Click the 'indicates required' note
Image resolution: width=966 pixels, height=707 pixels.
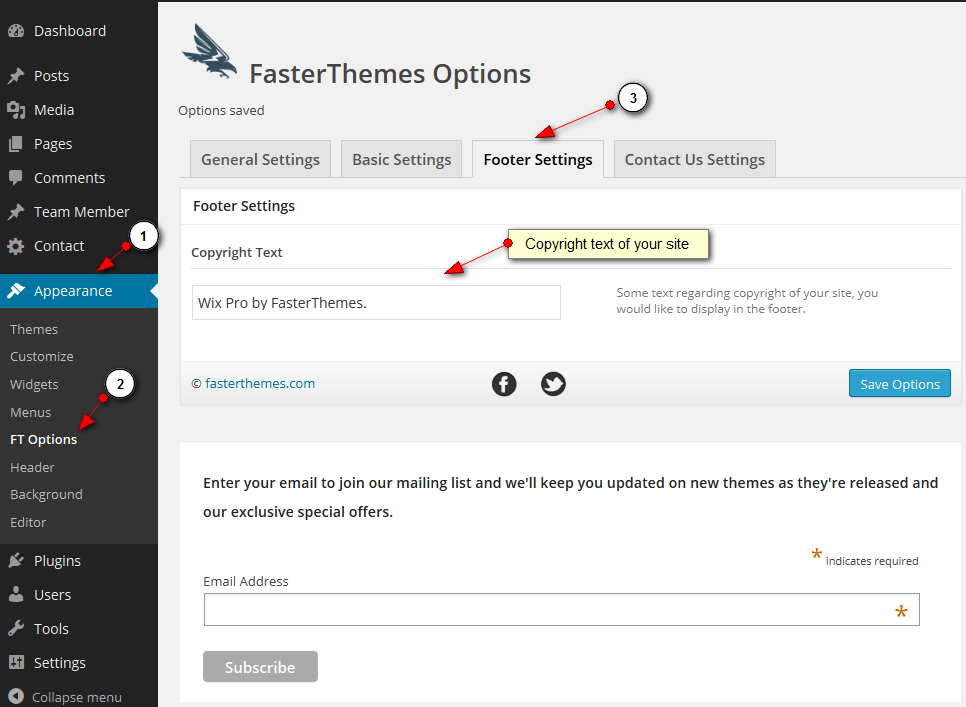click(x=872, y=561)
